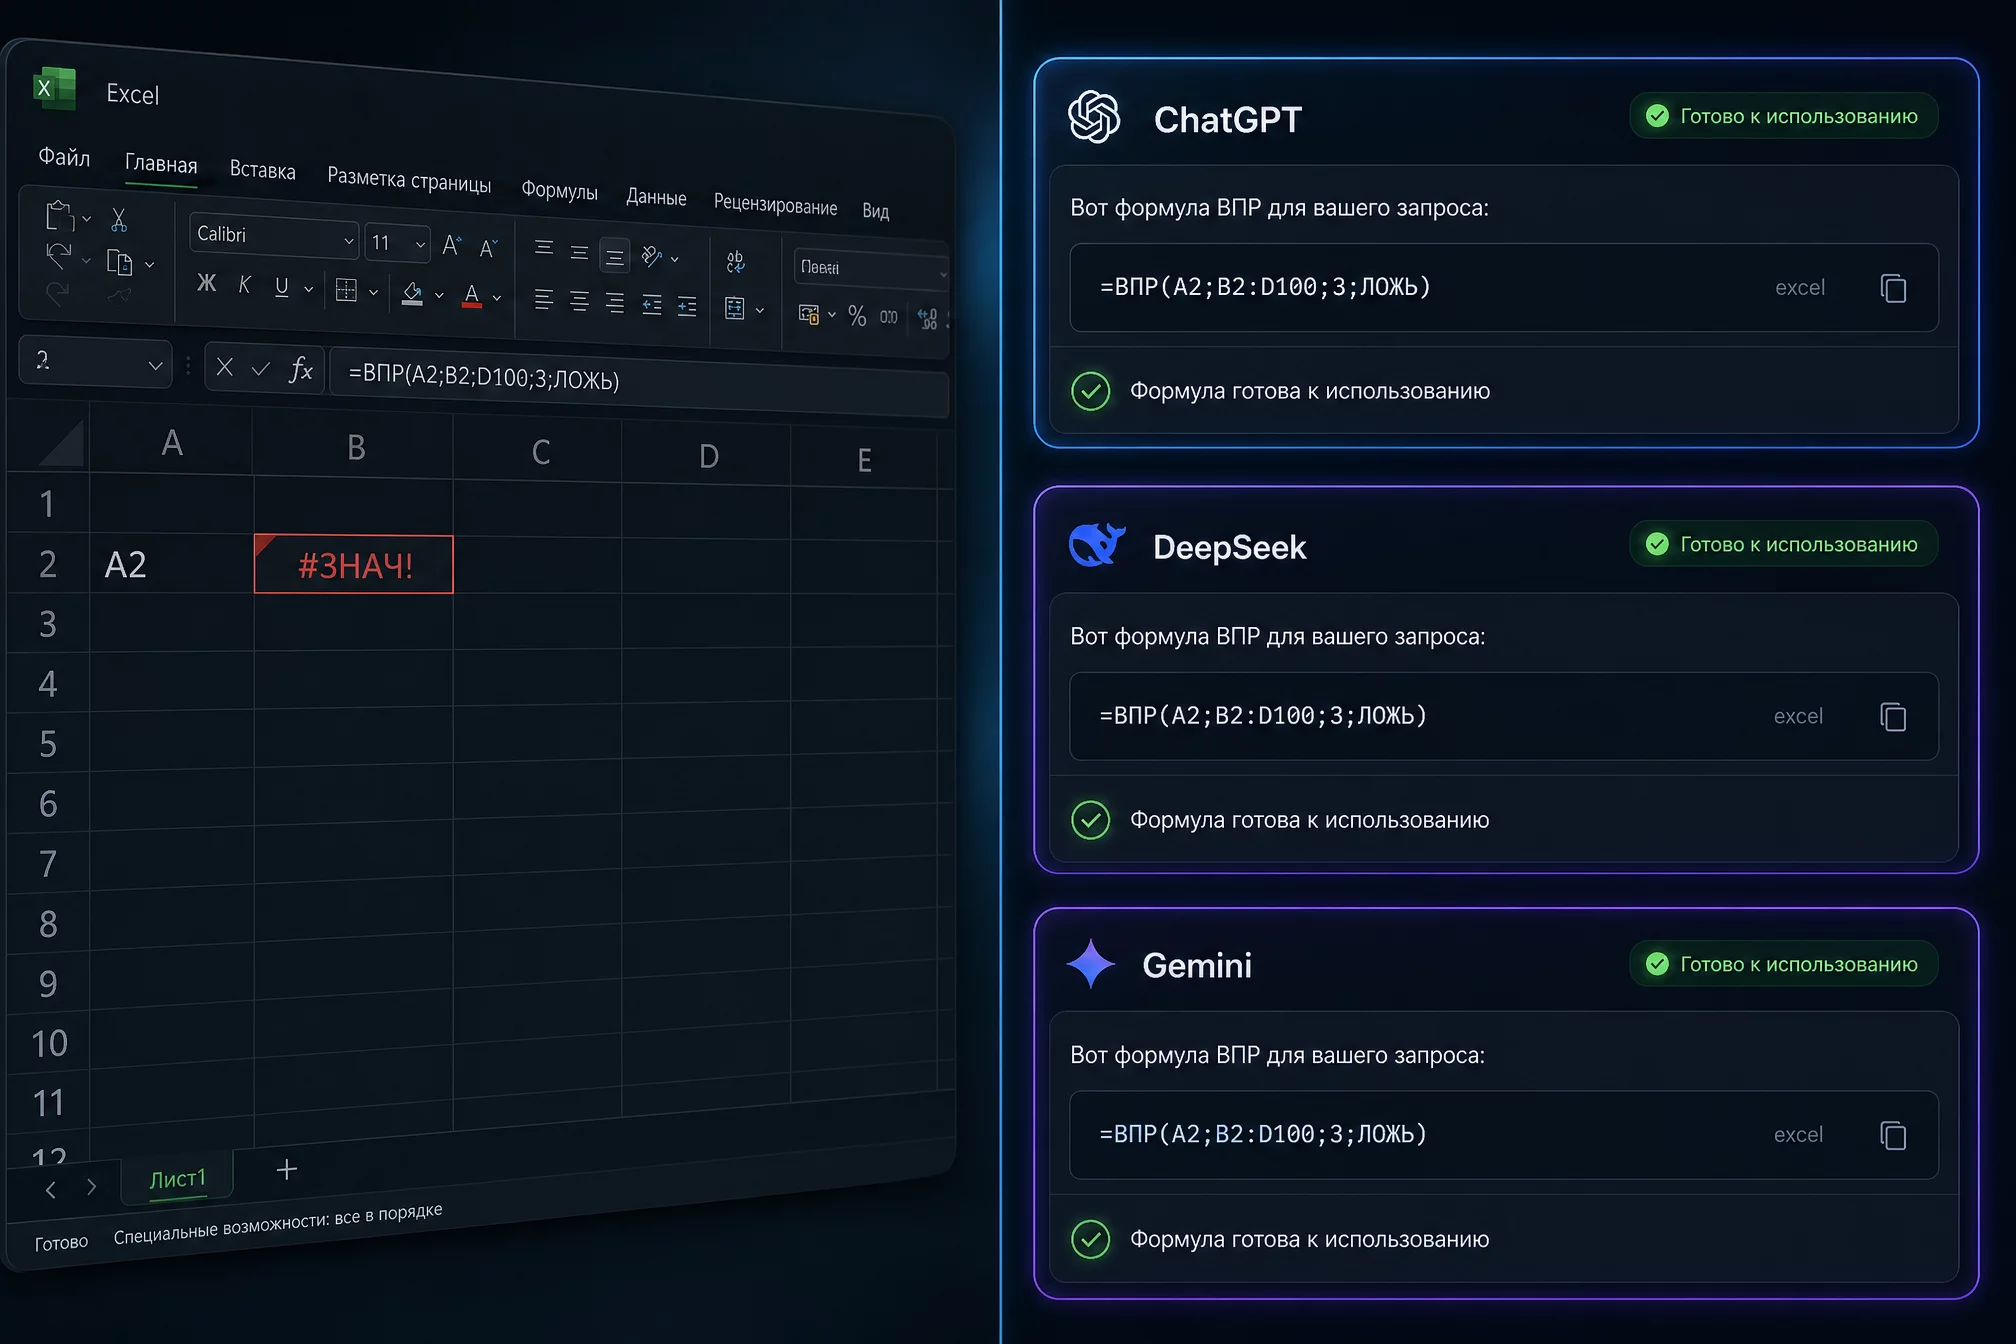The image size is (2016, 1344).
Task: Click the Copy icon in the ribbon
Action: coord(120,262)
